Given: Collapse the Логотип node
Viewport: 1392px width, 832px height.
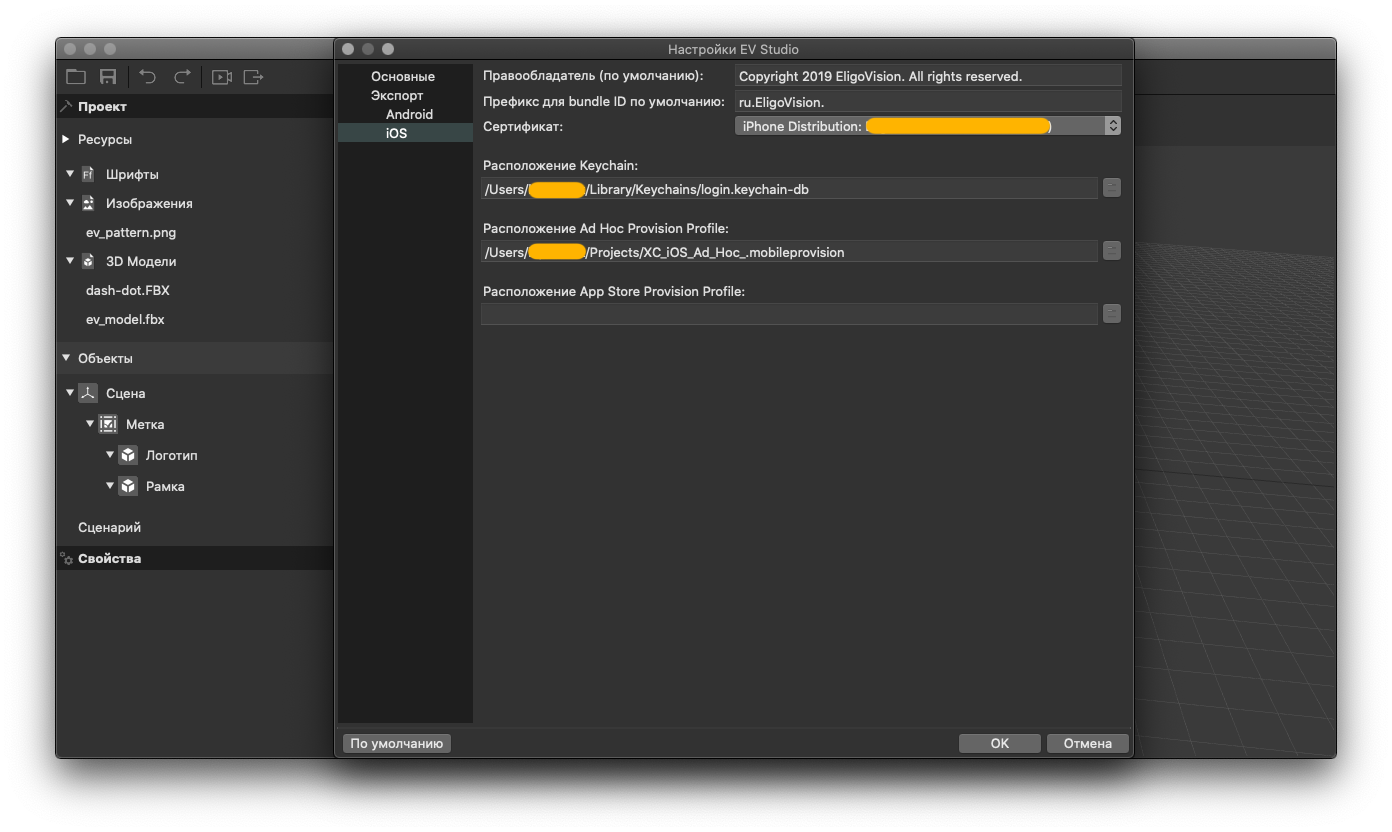Looking at the screenshot, I should (x=110, y=455).
